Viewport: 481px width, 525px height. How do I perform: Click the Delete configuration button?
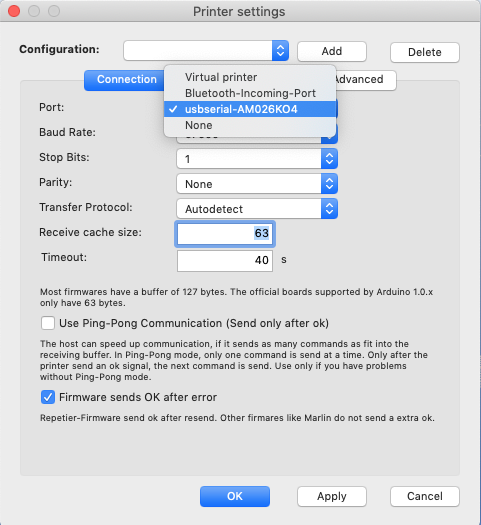424,52
